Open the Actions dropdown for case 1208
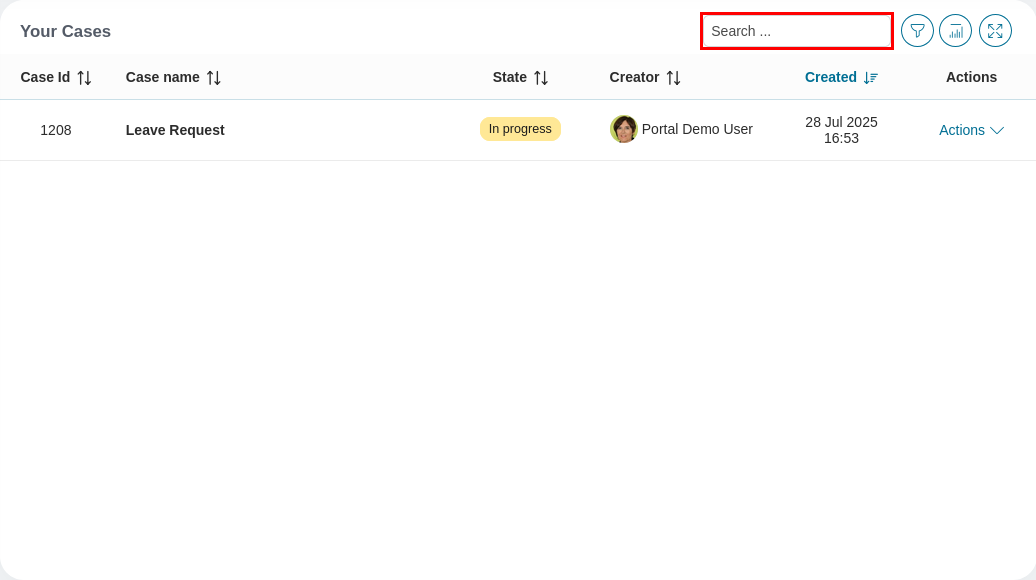The image size is (1036, 580). (970, 130)
